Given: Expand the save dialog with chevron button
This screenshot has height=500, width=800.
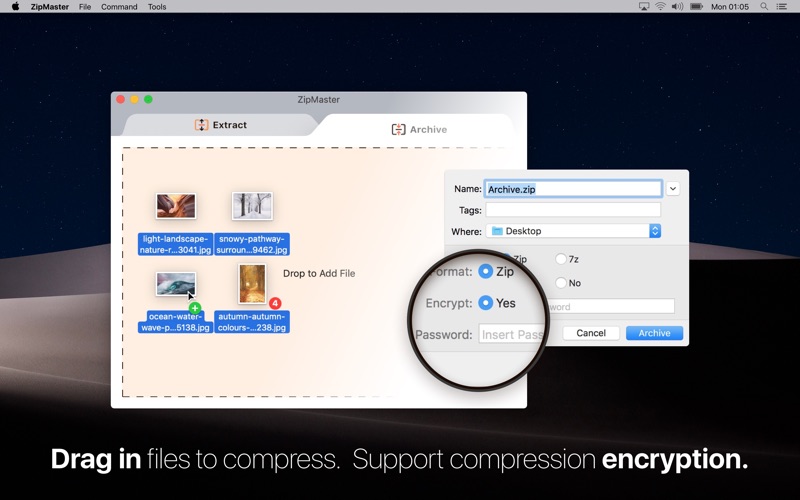Looking at the screenshot, I should tap(672, 189).
